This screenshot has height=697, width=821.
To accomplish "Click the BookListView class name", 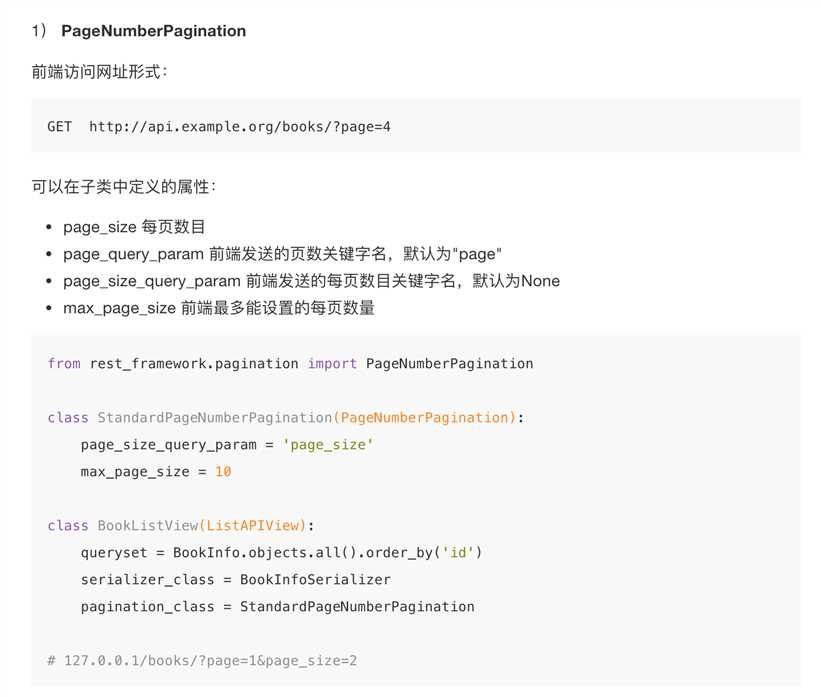I will point(148,526).
